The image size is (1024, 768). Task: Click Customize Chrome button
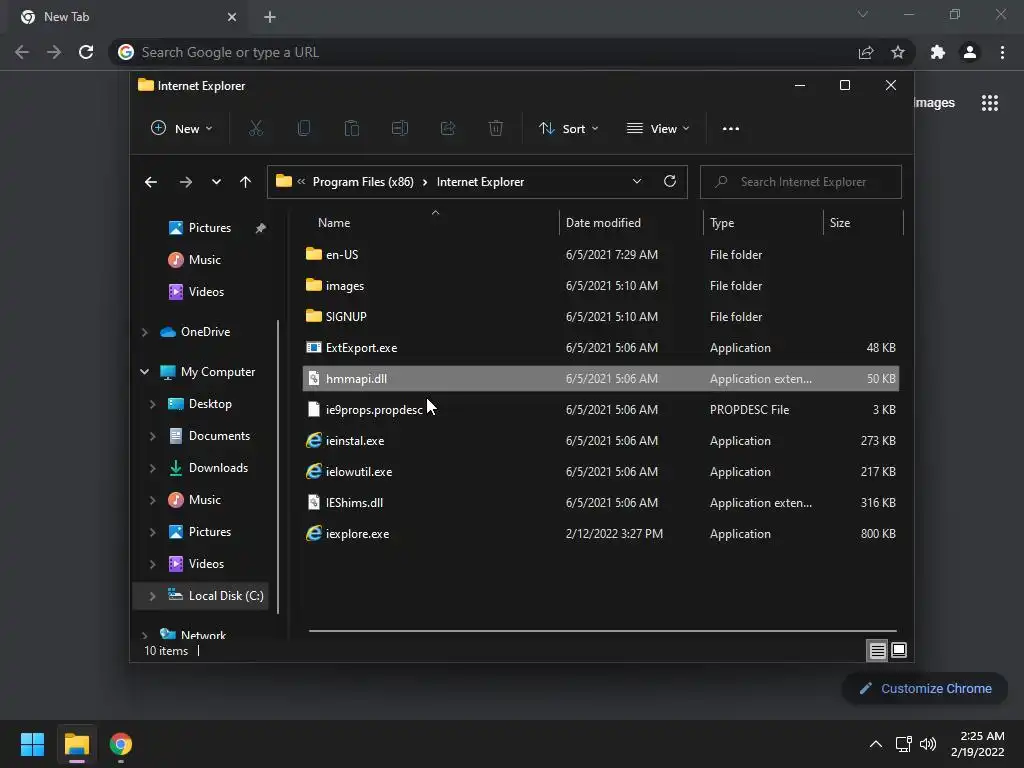click(925, 688)
